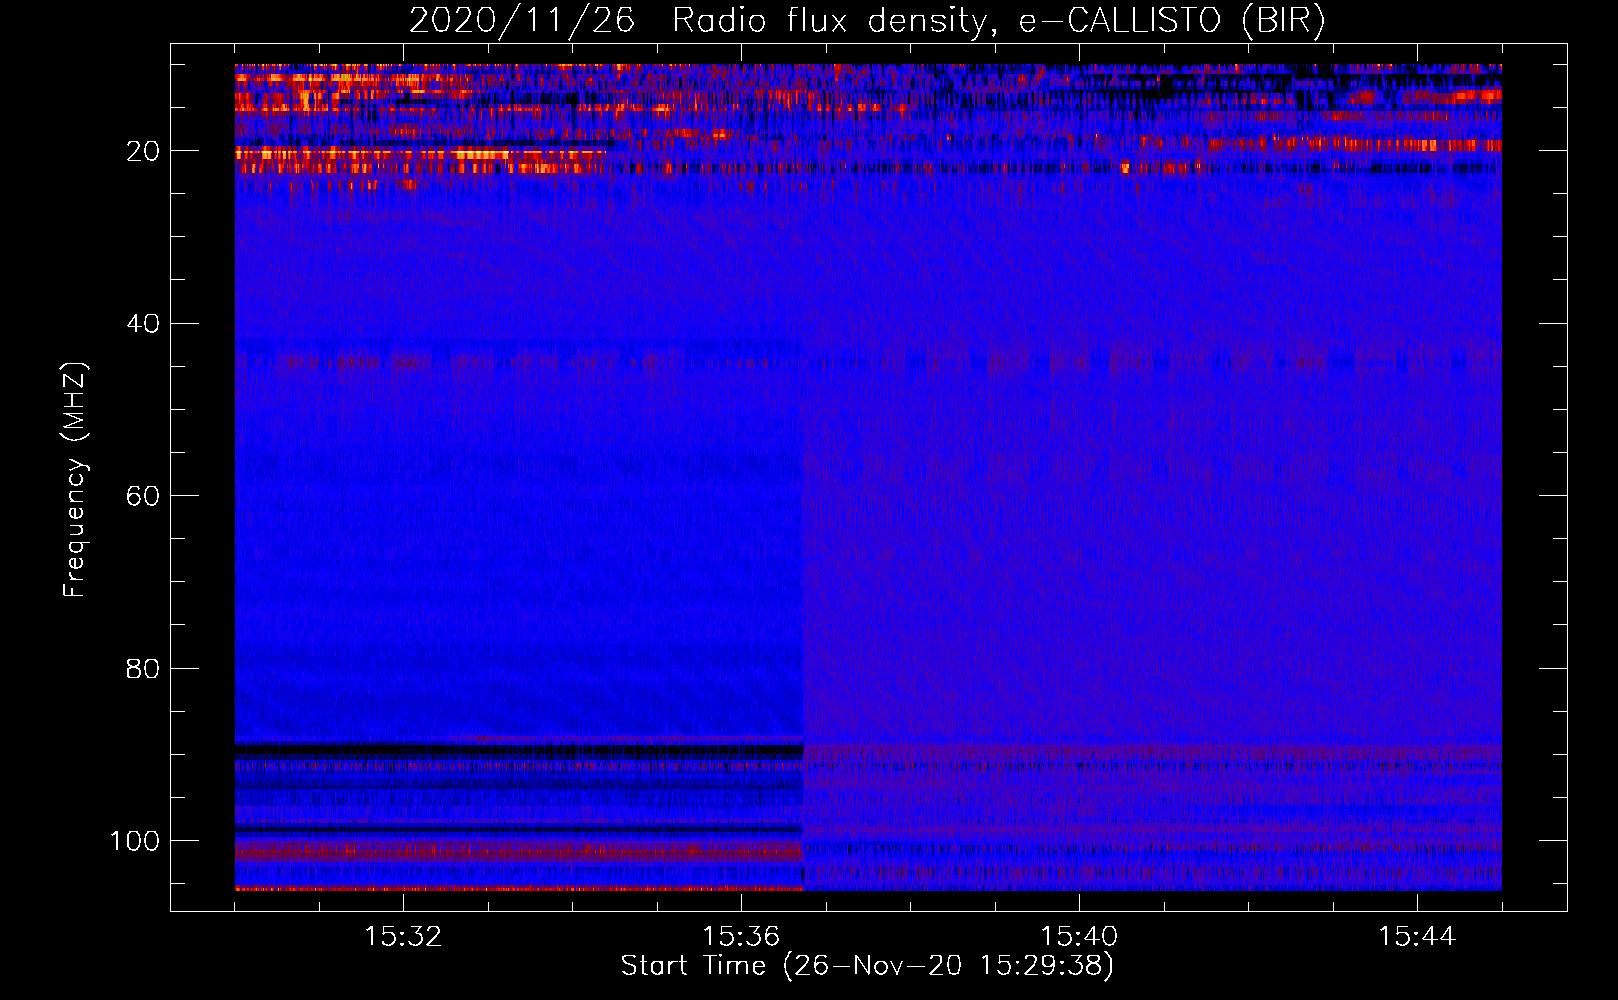This screenshot has width=1618, height=1000.
Task: Click the 15:40 time tick label
Action: 1079,937
